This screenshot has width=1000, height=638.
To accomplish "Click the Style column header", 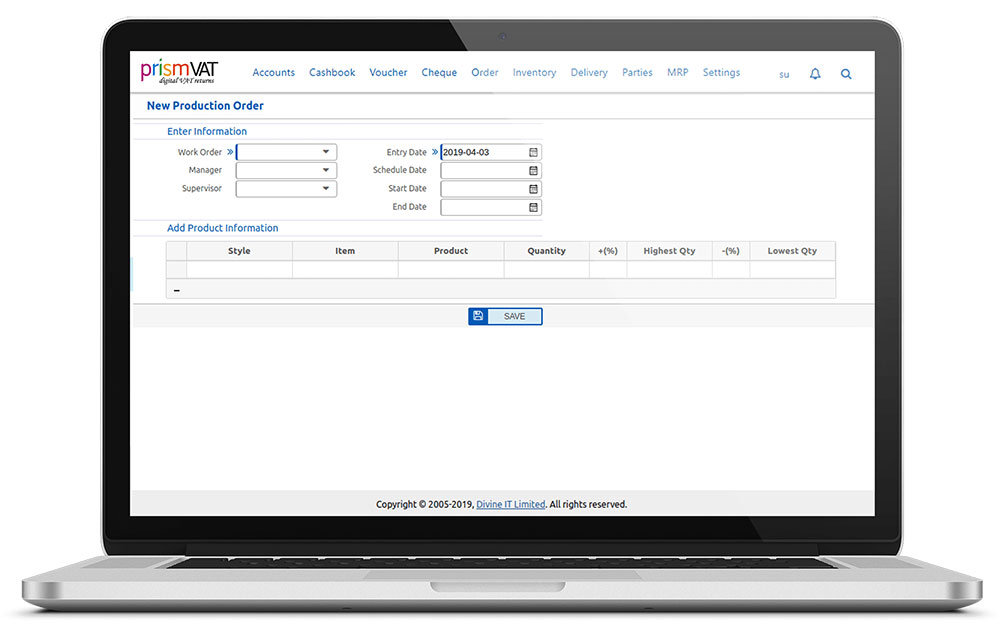I will (239, 251).
